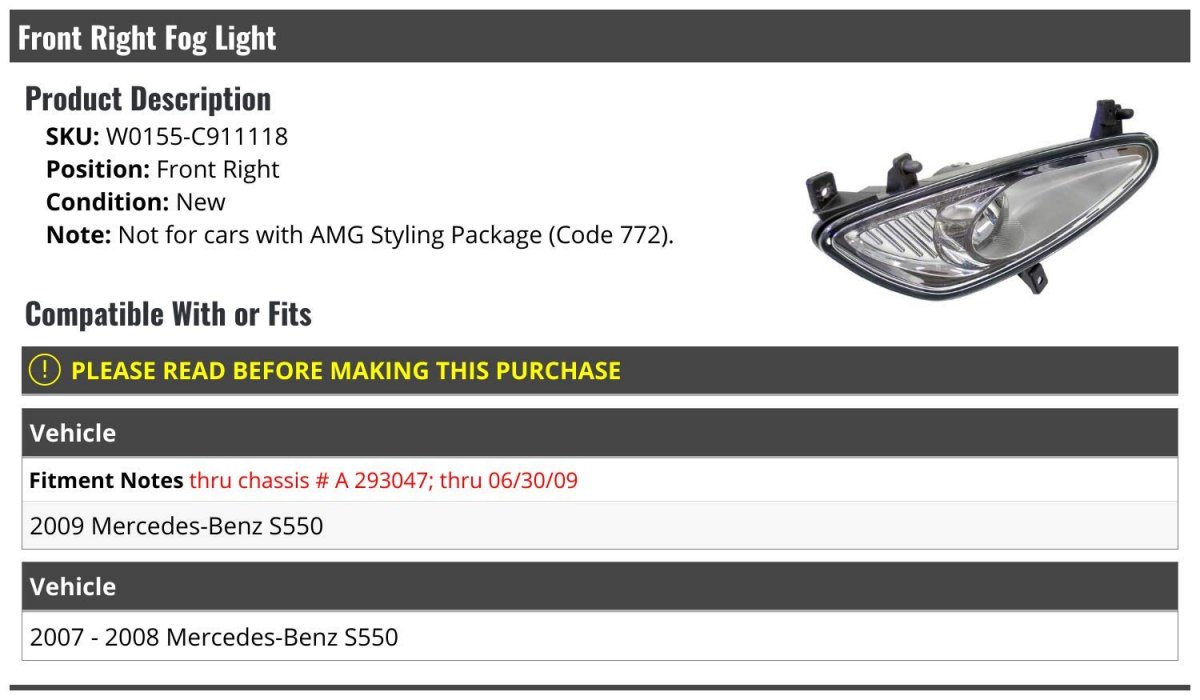This screenshot has height=700, width=1200.
Task: Click the Position value Front Right
Action: point(218,169)
